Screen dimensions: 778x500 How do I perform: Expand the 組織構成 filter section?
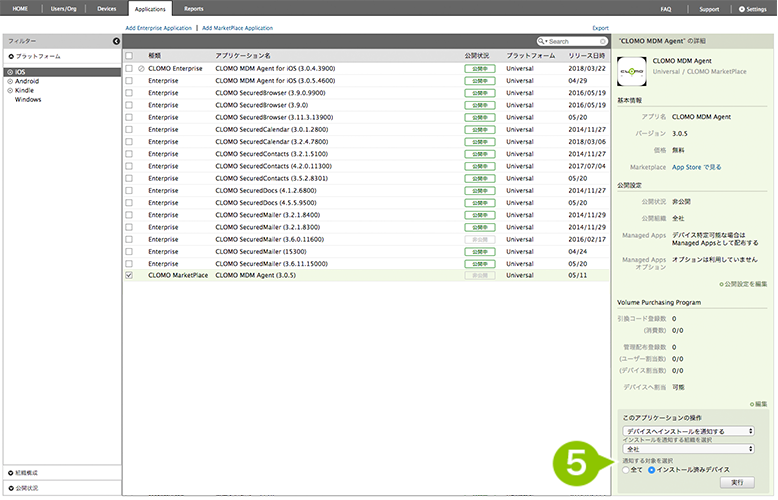pos(23,473)
